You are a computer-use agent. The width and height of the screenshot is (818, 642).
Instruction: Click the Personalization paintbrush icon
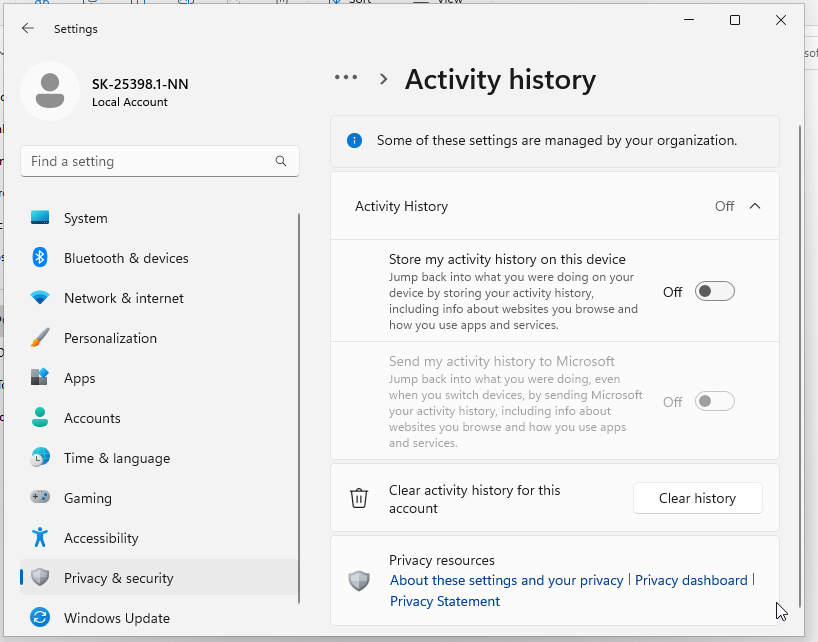40,337
